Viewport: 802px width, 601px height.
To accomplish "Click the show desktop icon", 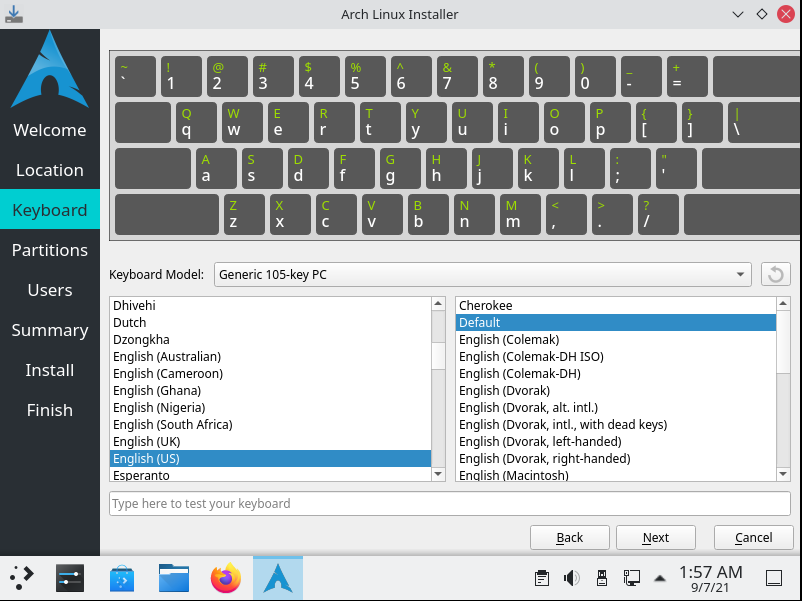I will pyautogui.click(x=774, y=578).
